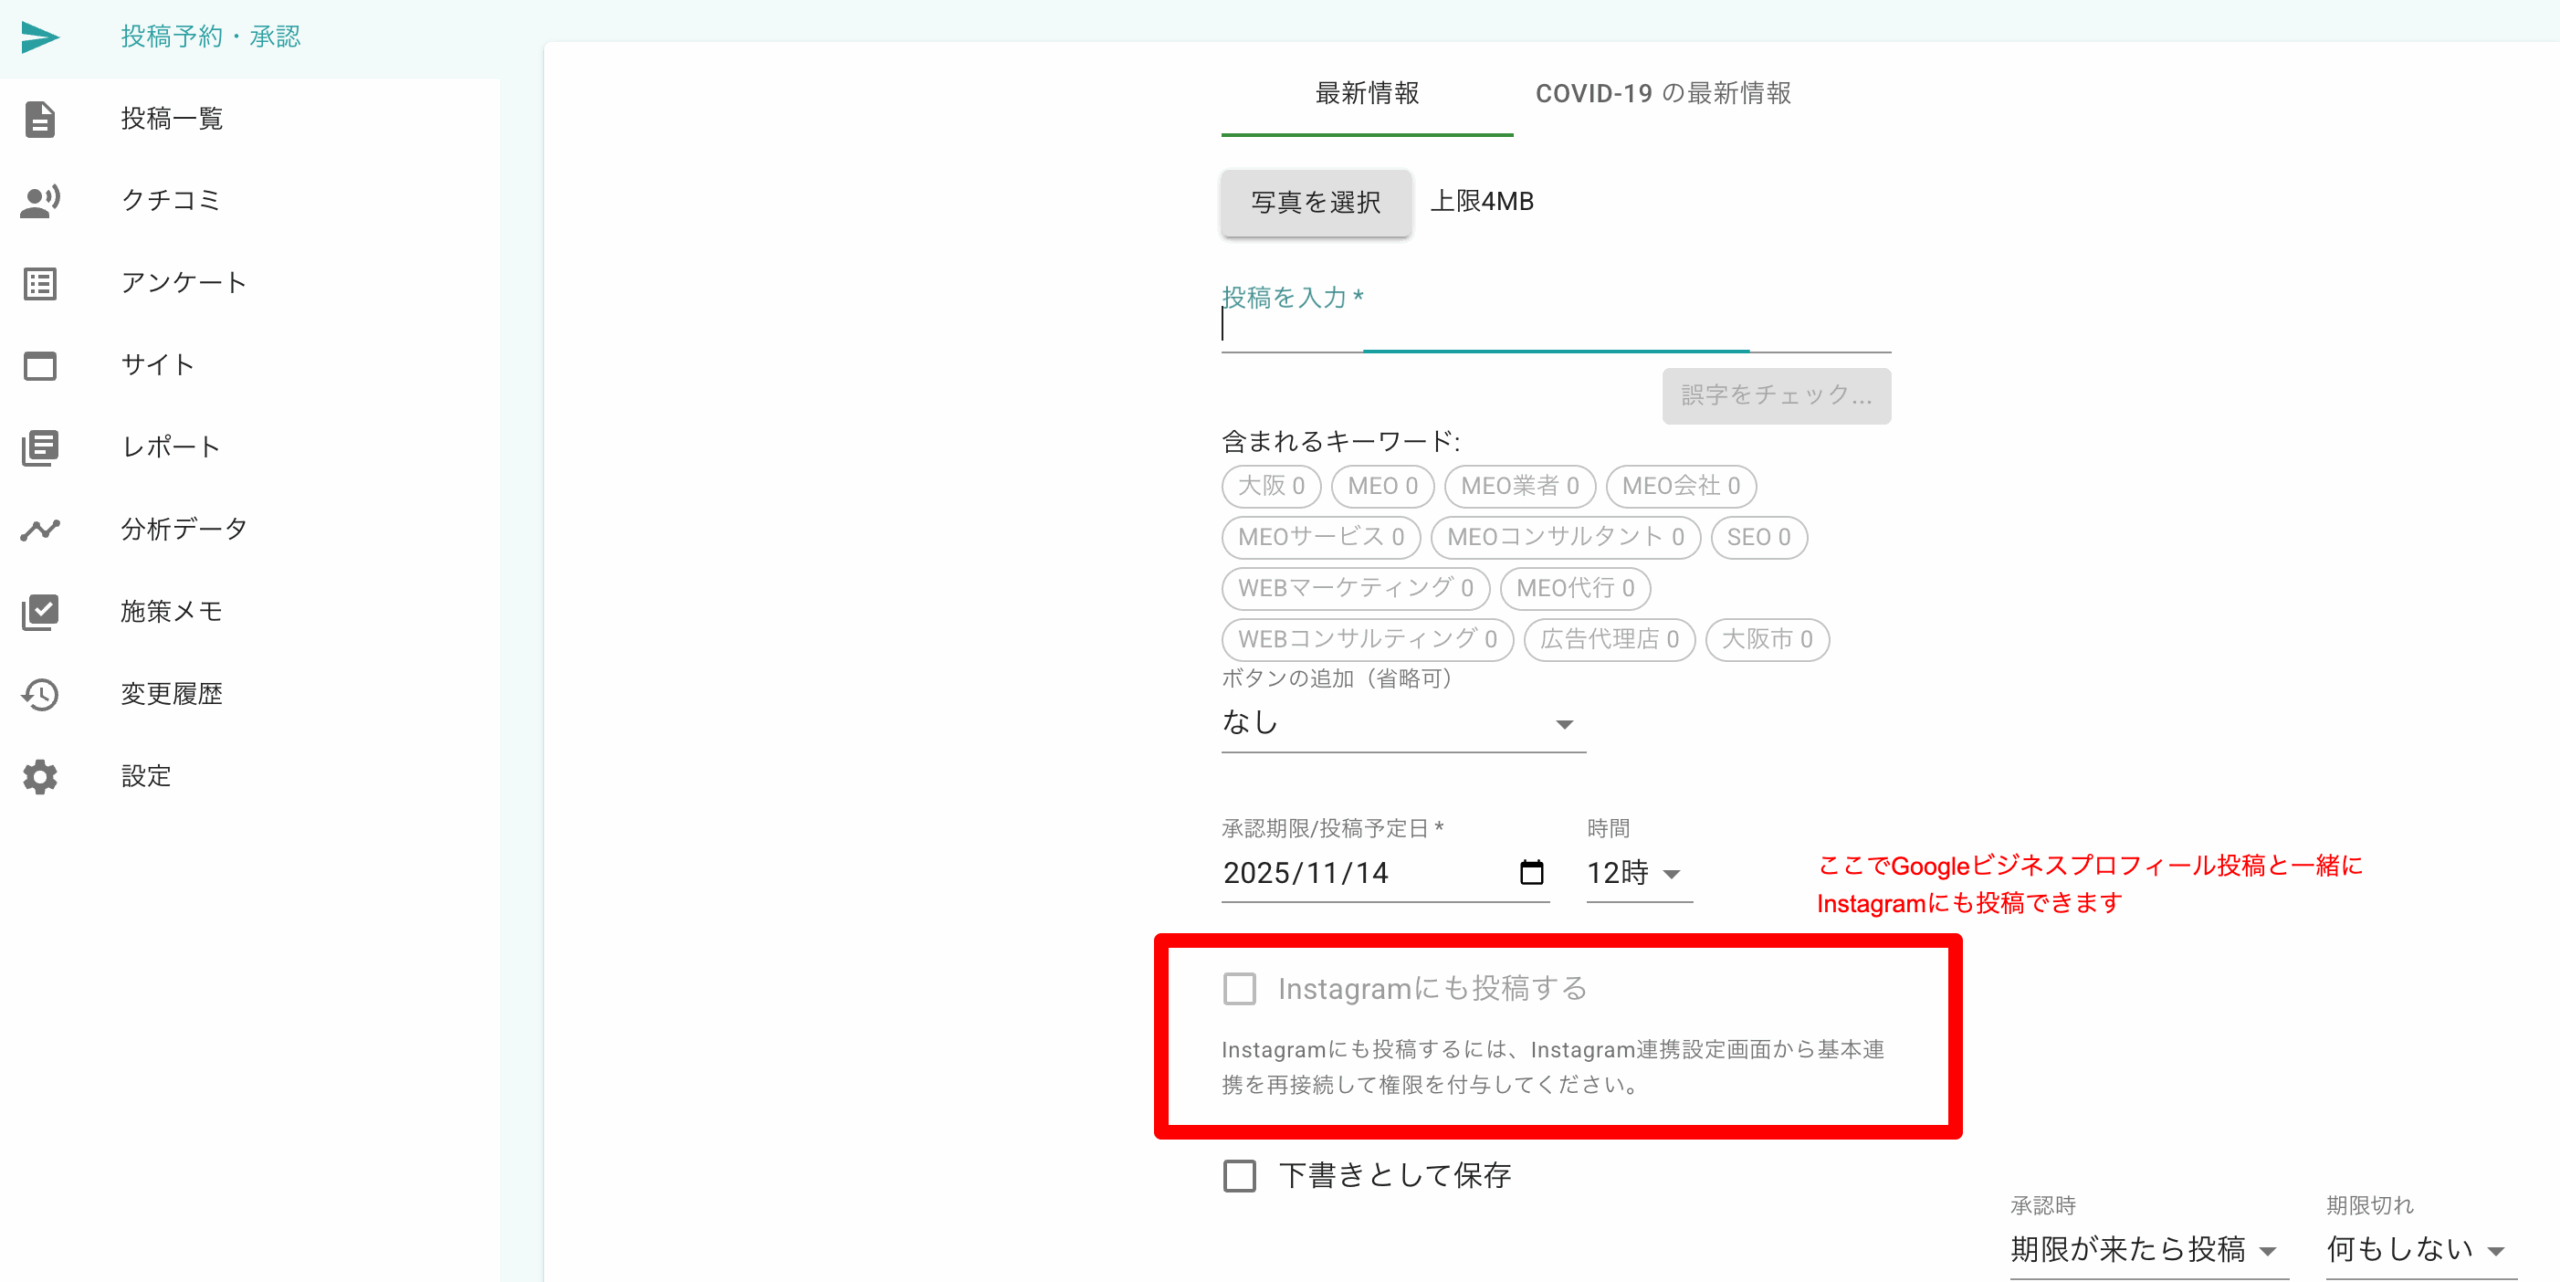Click the 写真を選択 button
The width and height of the screenshot is (2560, 1282).
coord(1315,202)
